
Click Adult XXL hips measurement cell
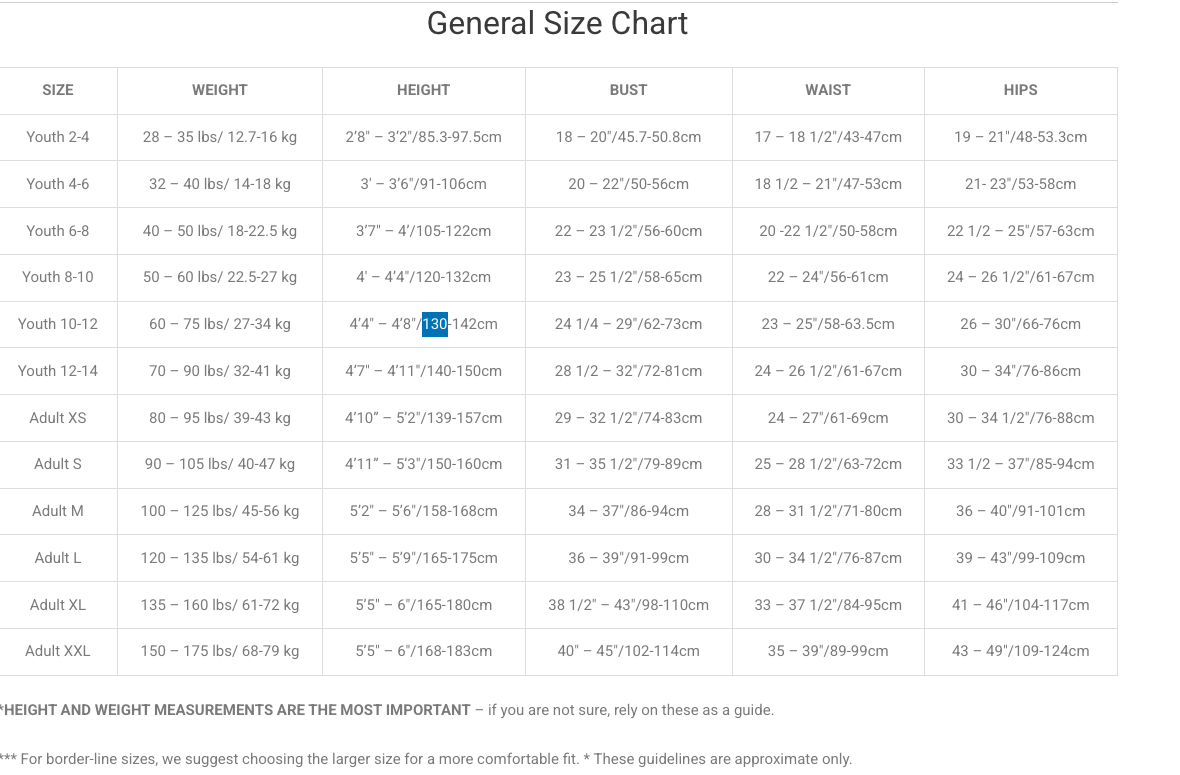coord(1020,651)
